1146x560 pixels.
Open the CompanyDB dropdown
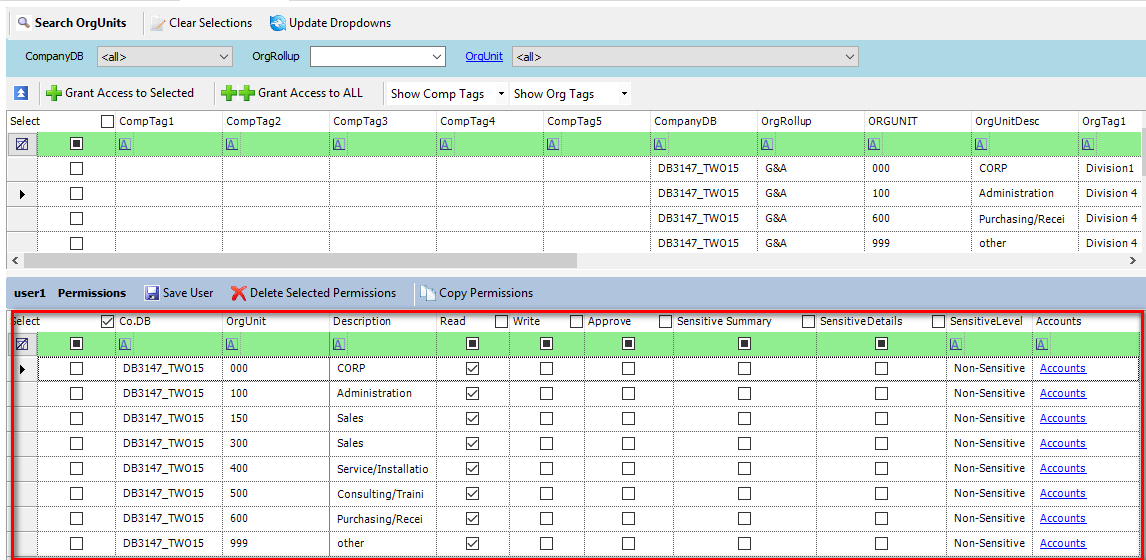pyautogui.click(x=164, y=56)
